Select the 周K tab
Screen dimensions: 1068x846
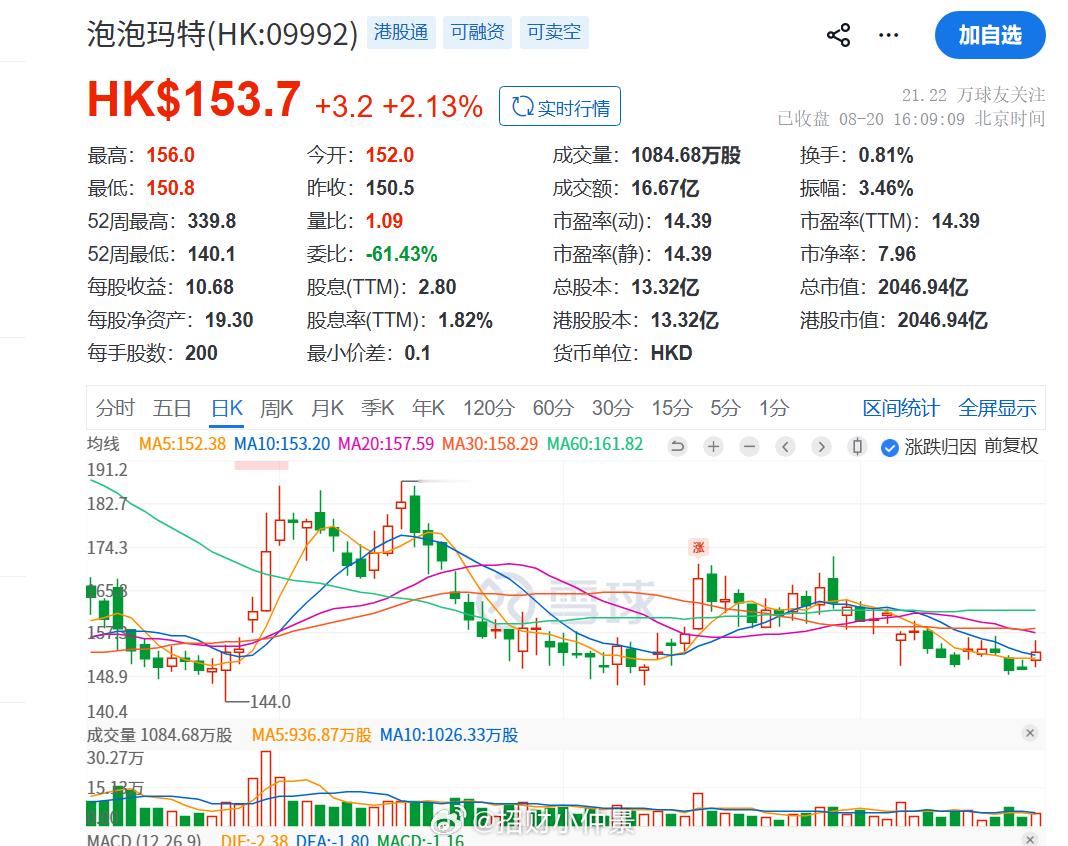(277, 408)
